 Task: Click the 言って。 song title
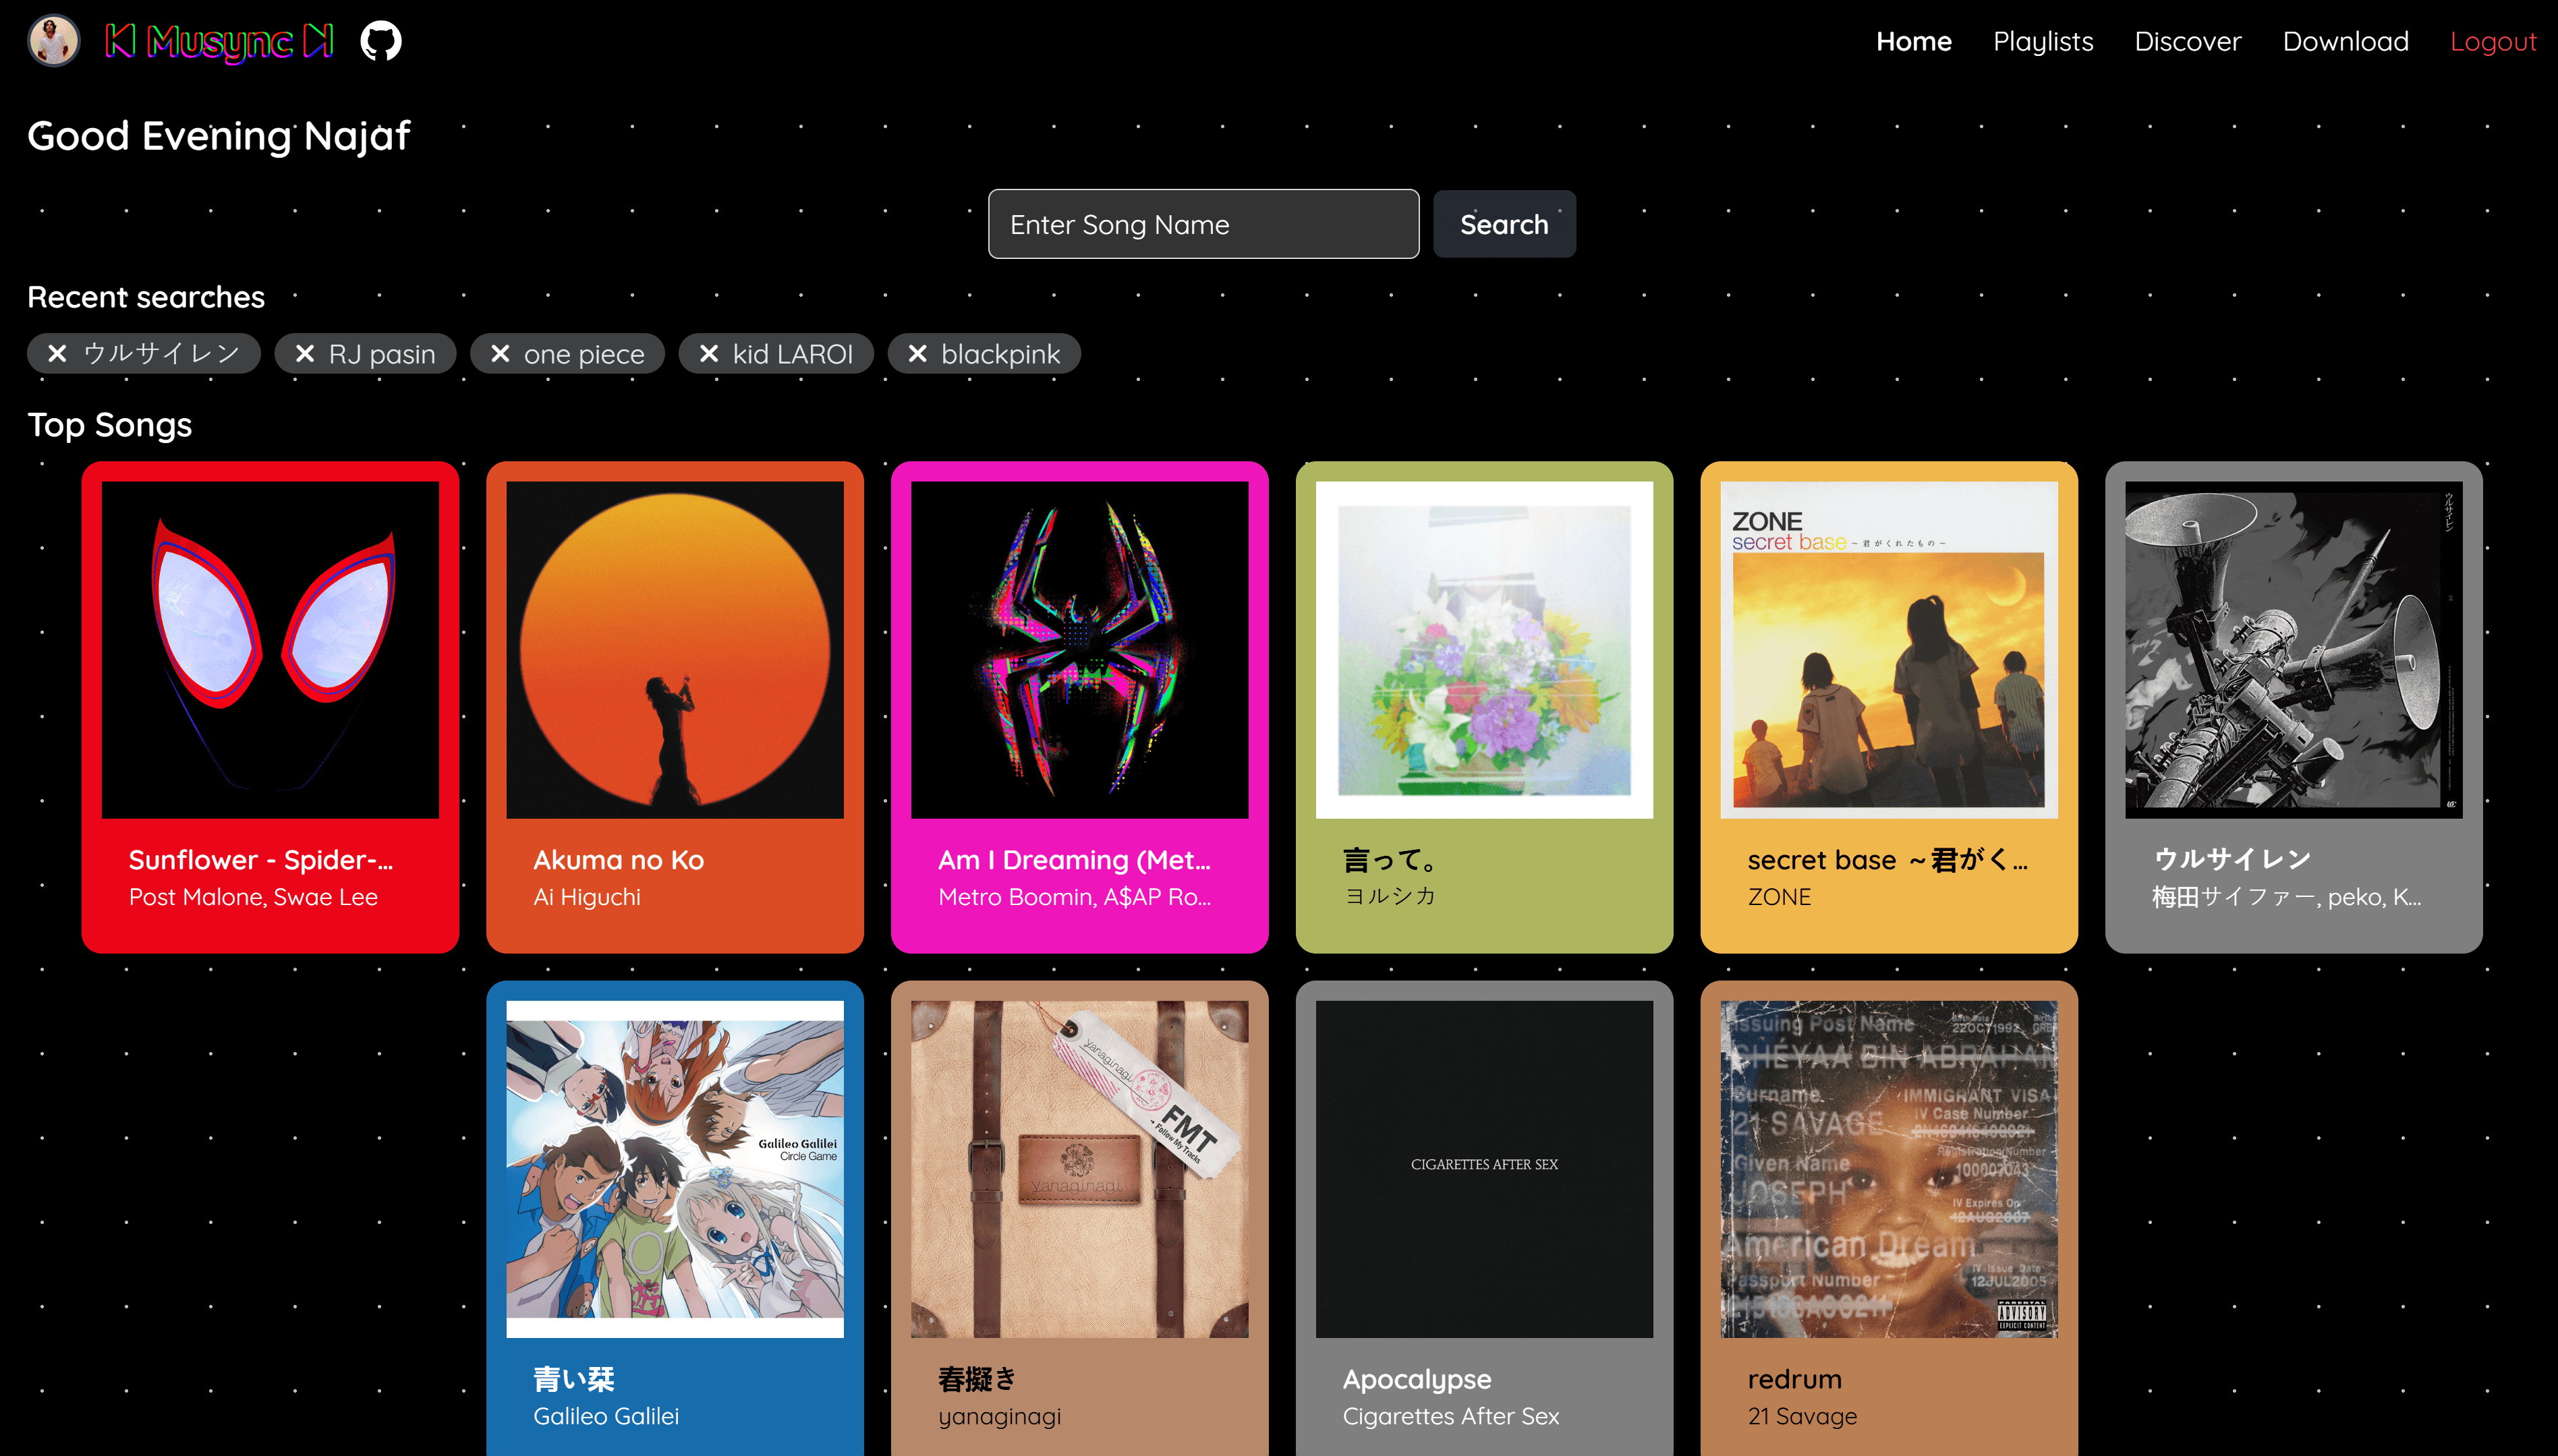[x=1391, y=860]
